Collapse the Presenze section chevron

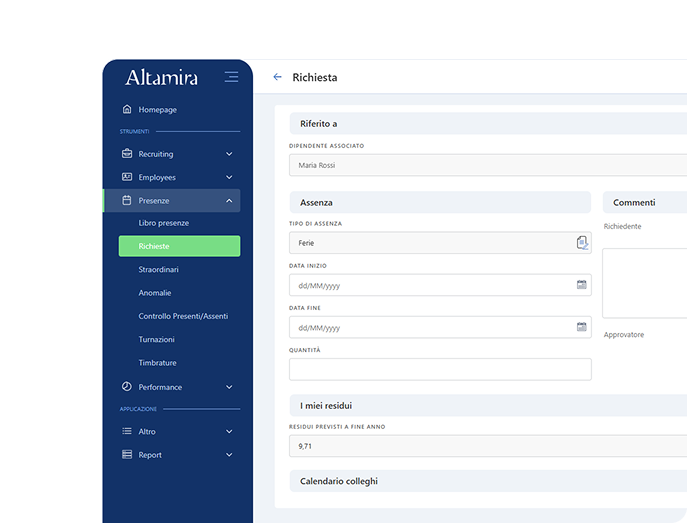click(x=229, y=201)
